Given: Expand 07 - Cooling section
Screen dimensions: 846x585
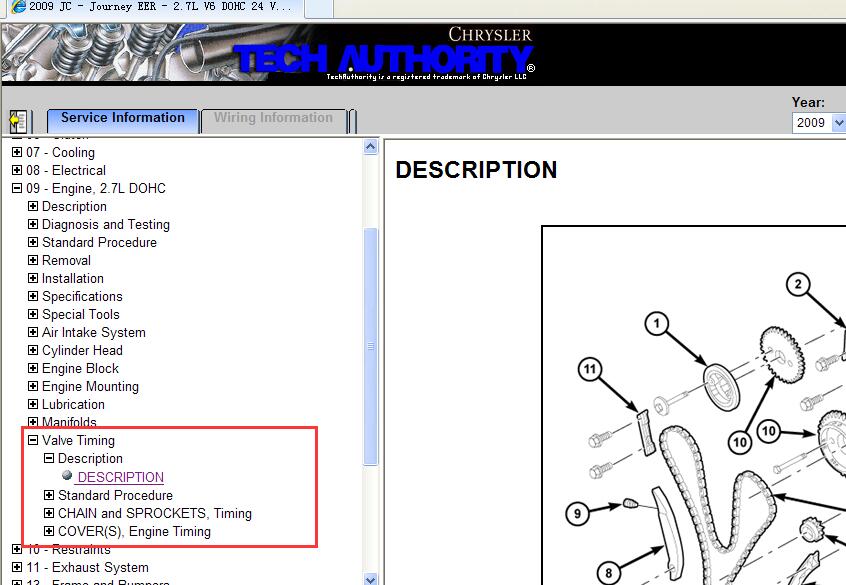Looking at the screenshot, I should (17, 152).
